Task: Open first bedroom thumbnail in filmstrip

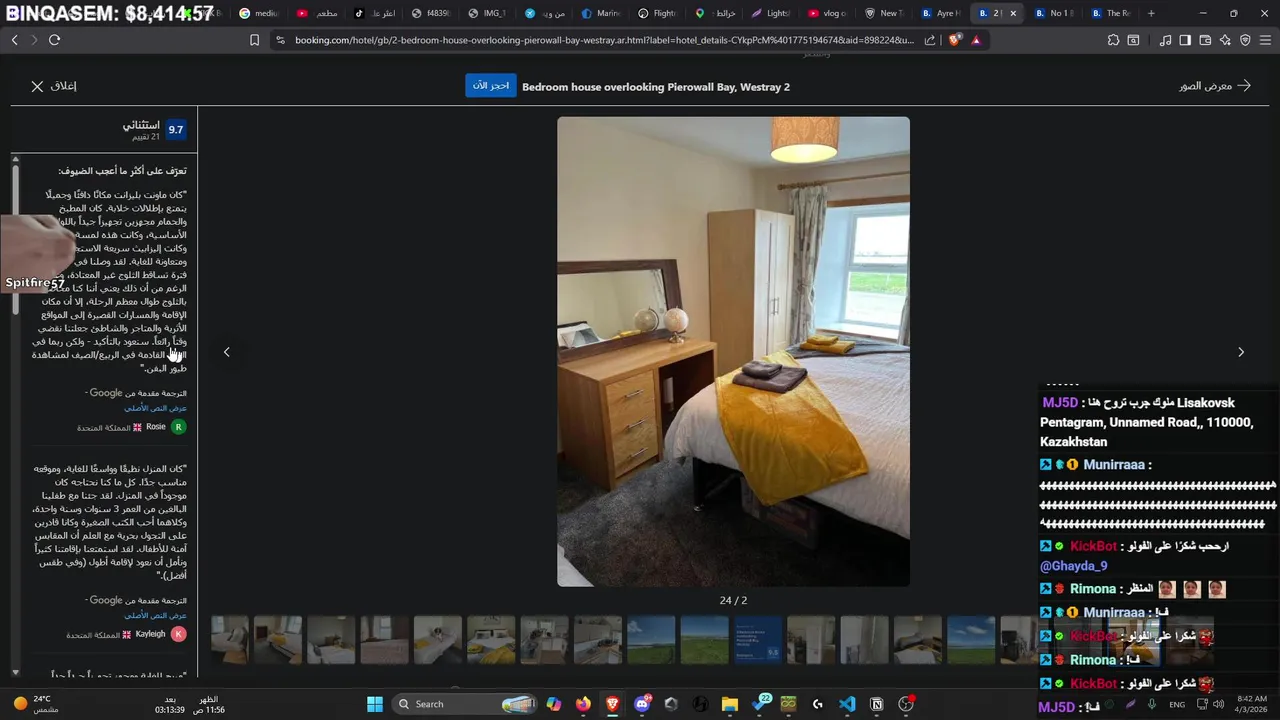Action: (x=230, y=640)
